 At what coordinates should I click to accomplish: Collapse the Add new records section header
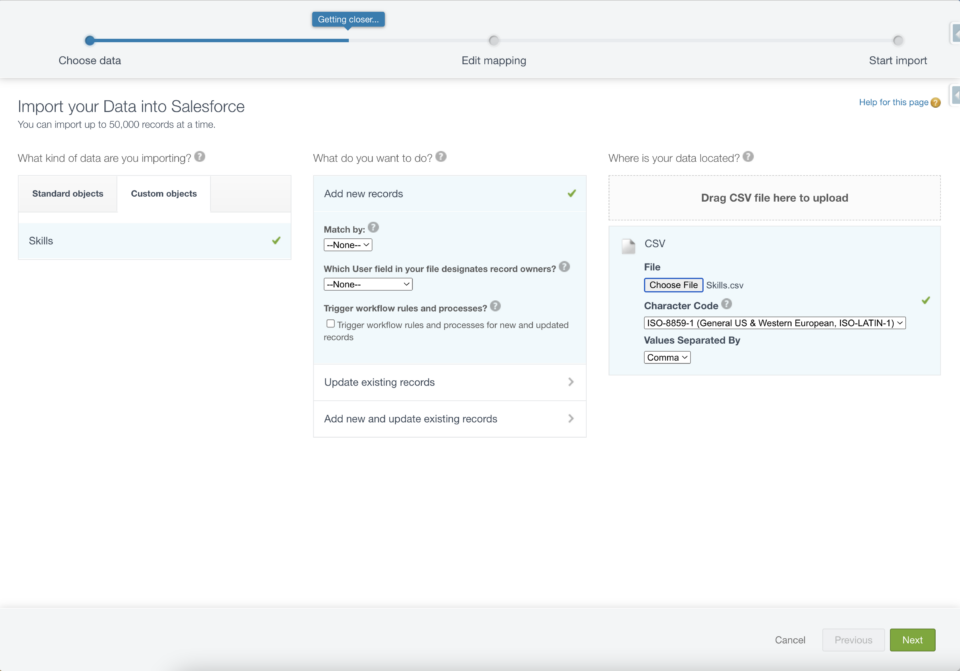449,193
